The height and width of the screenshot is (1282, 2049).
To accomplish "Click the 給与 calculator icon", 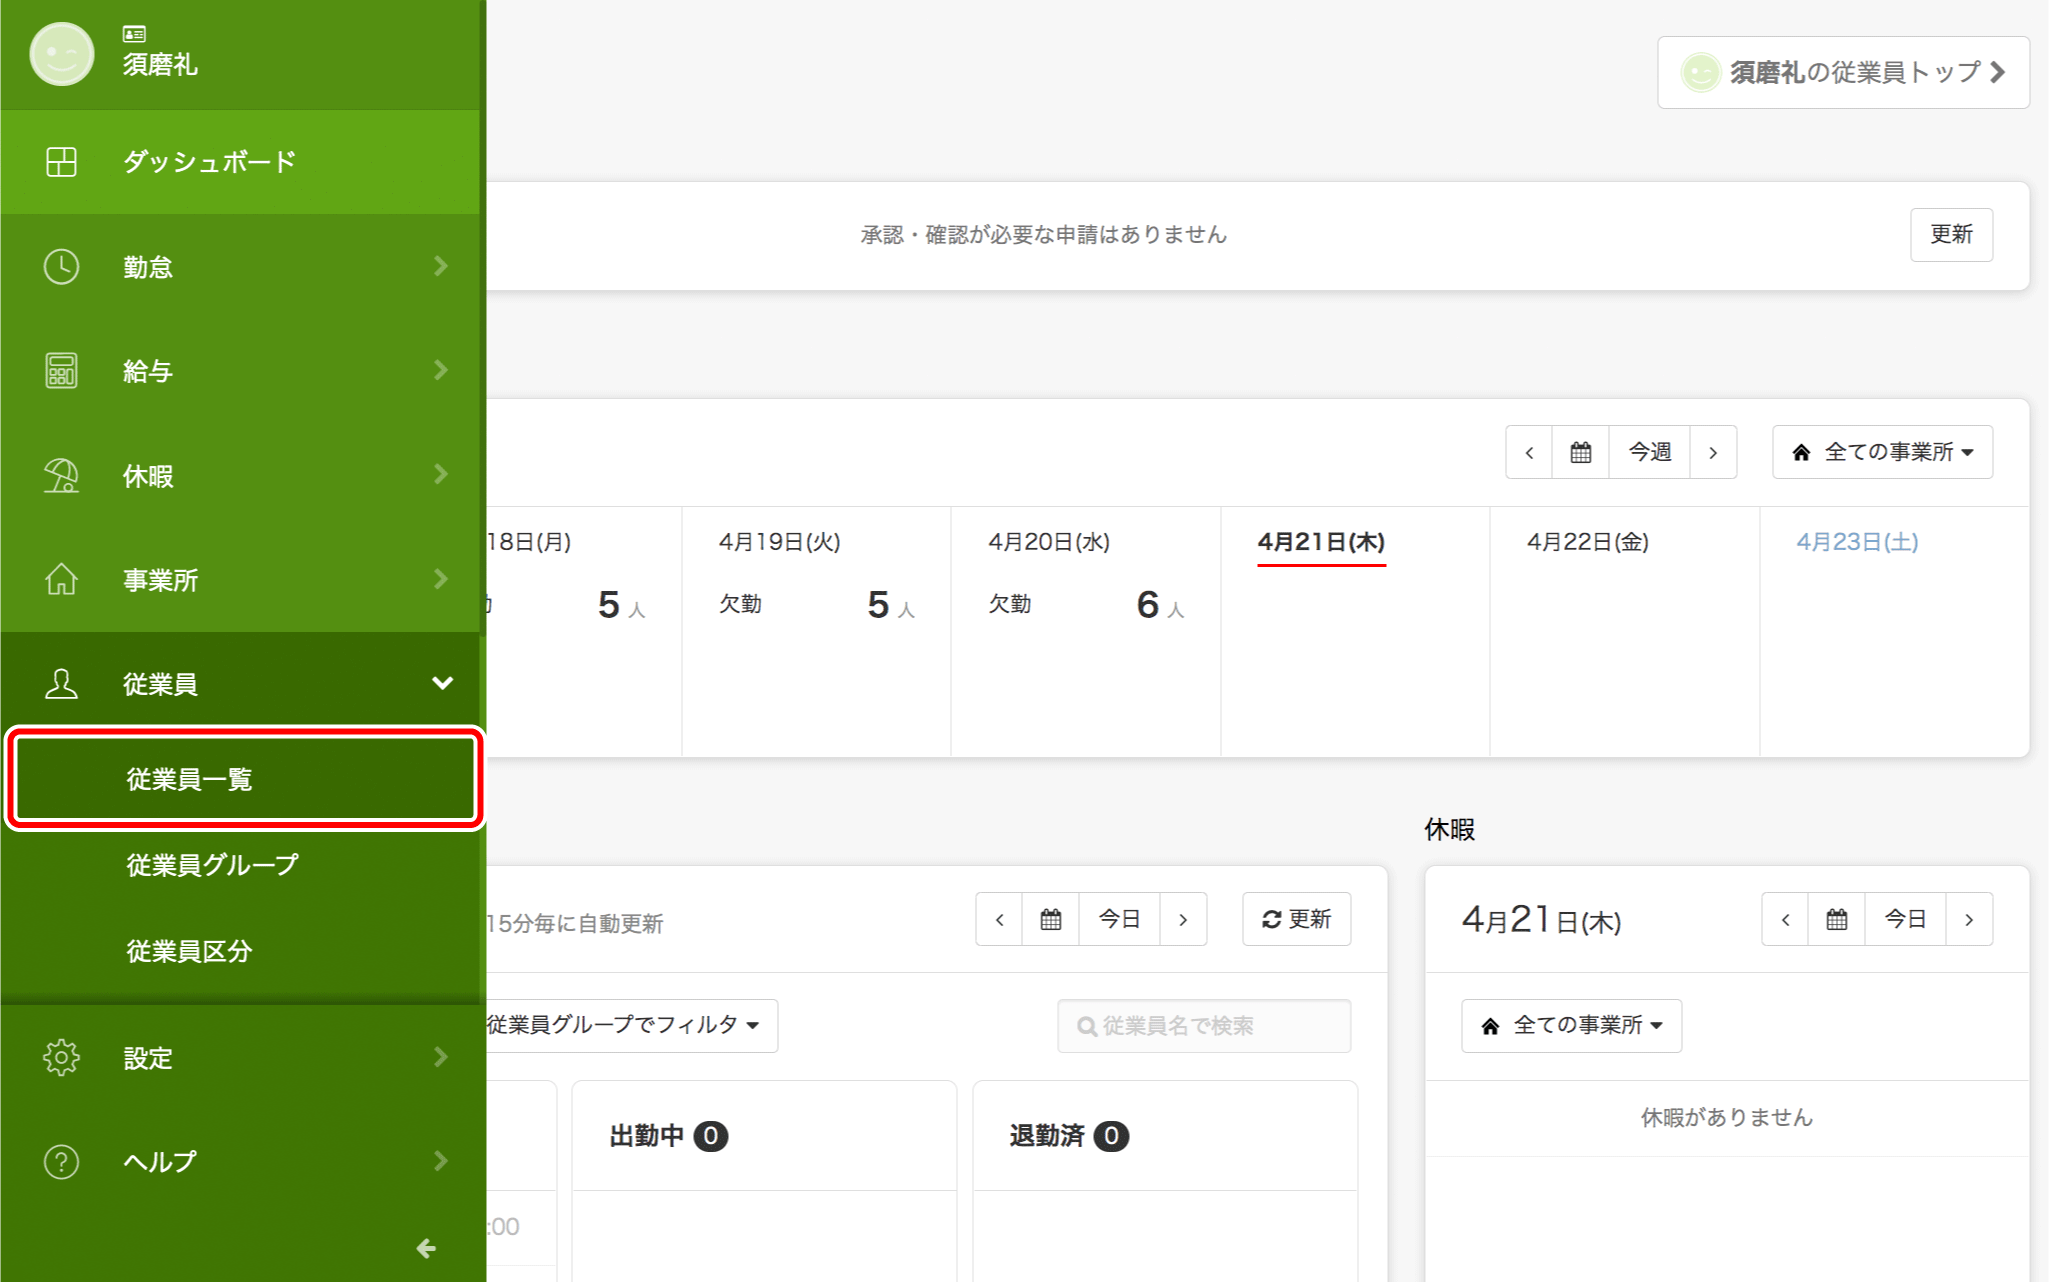I will [x=61, y=371].
